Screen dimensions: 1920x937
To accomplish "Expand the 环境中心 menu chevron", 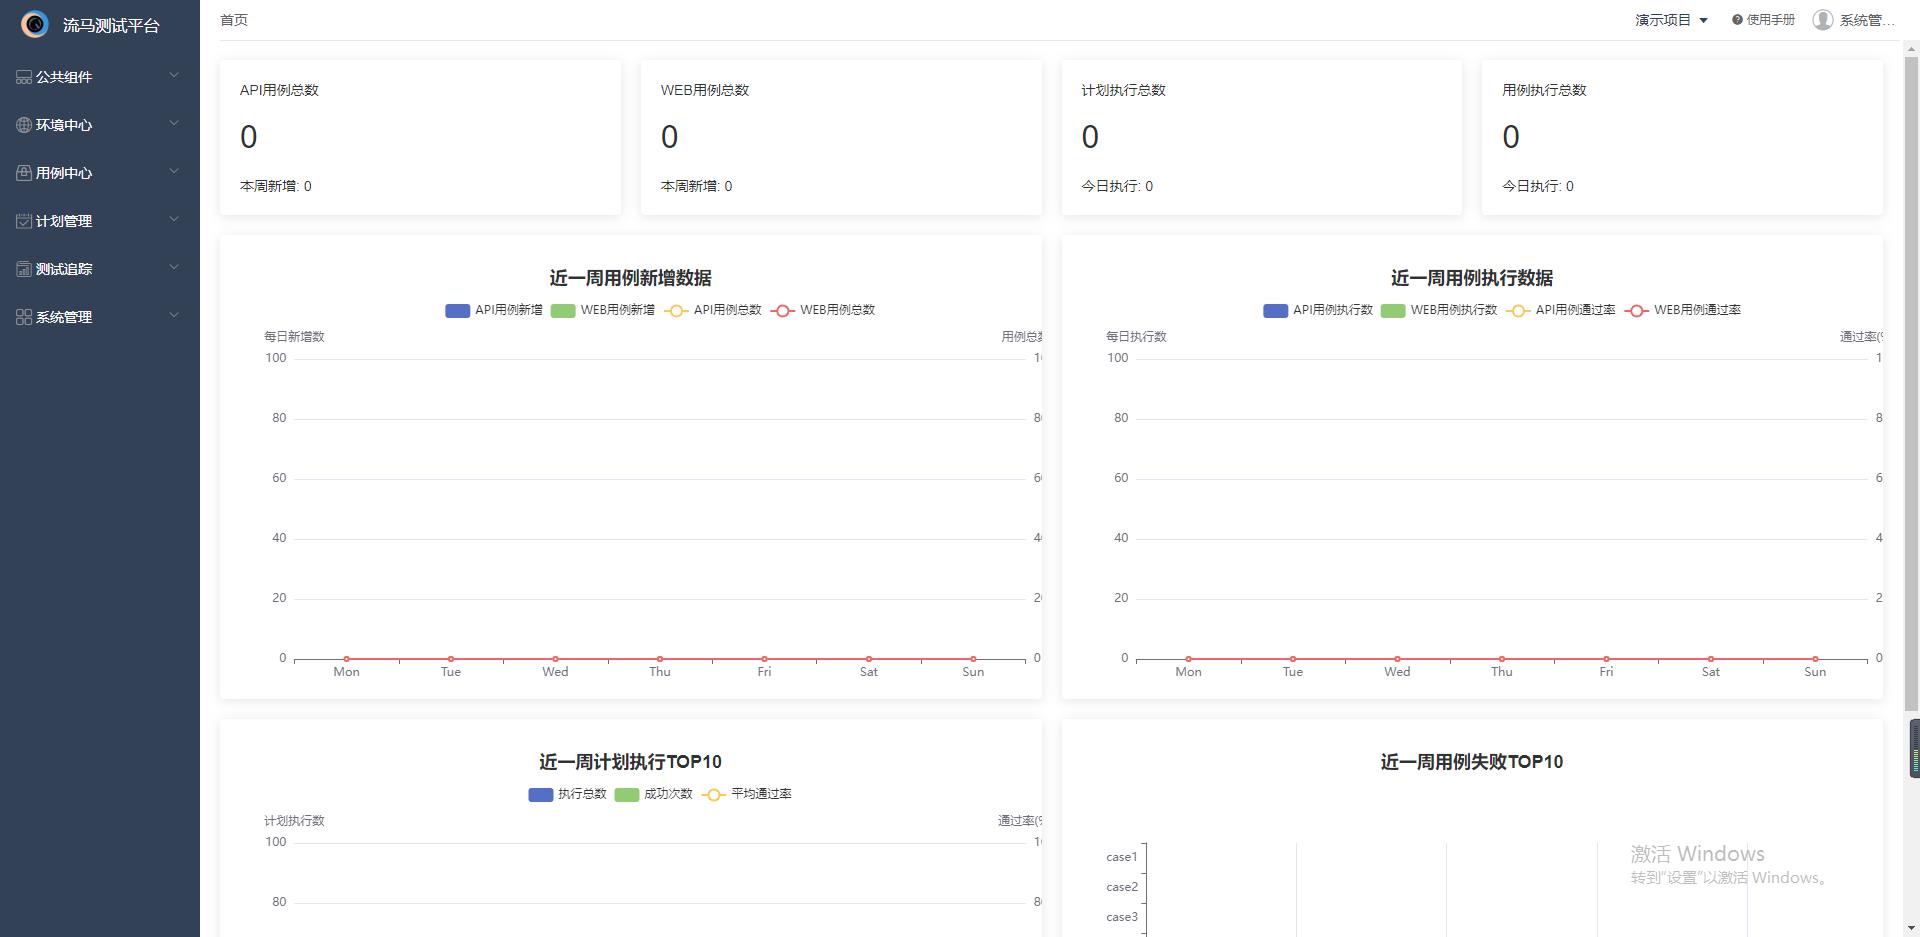I will 174,123.
